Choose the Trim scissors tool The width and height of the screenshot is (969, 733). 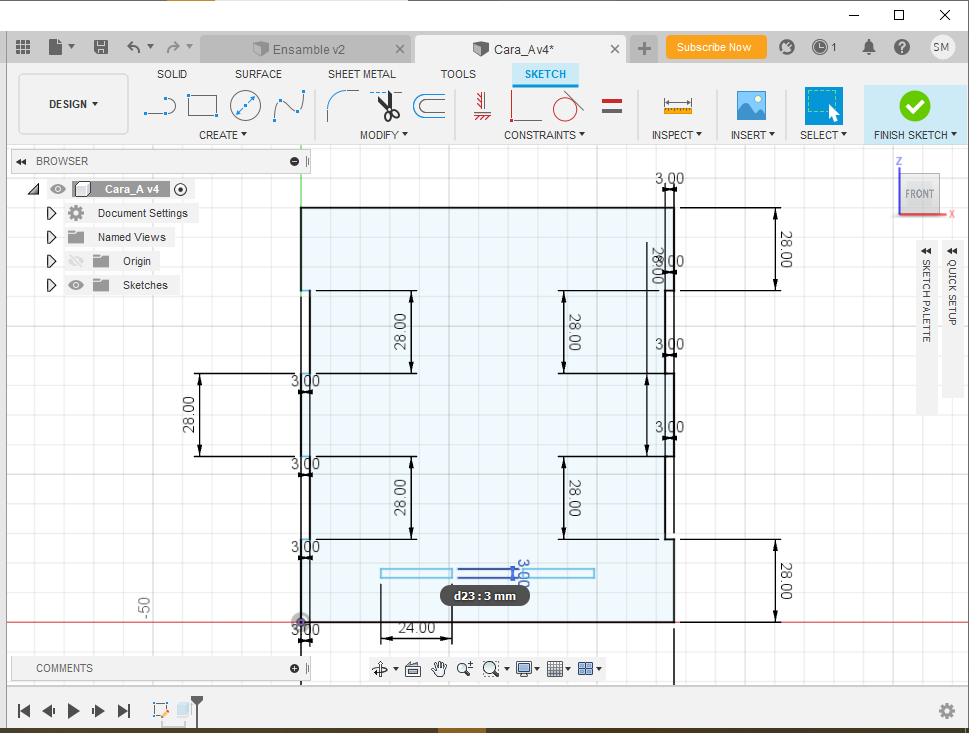click(x=386, y=105)
